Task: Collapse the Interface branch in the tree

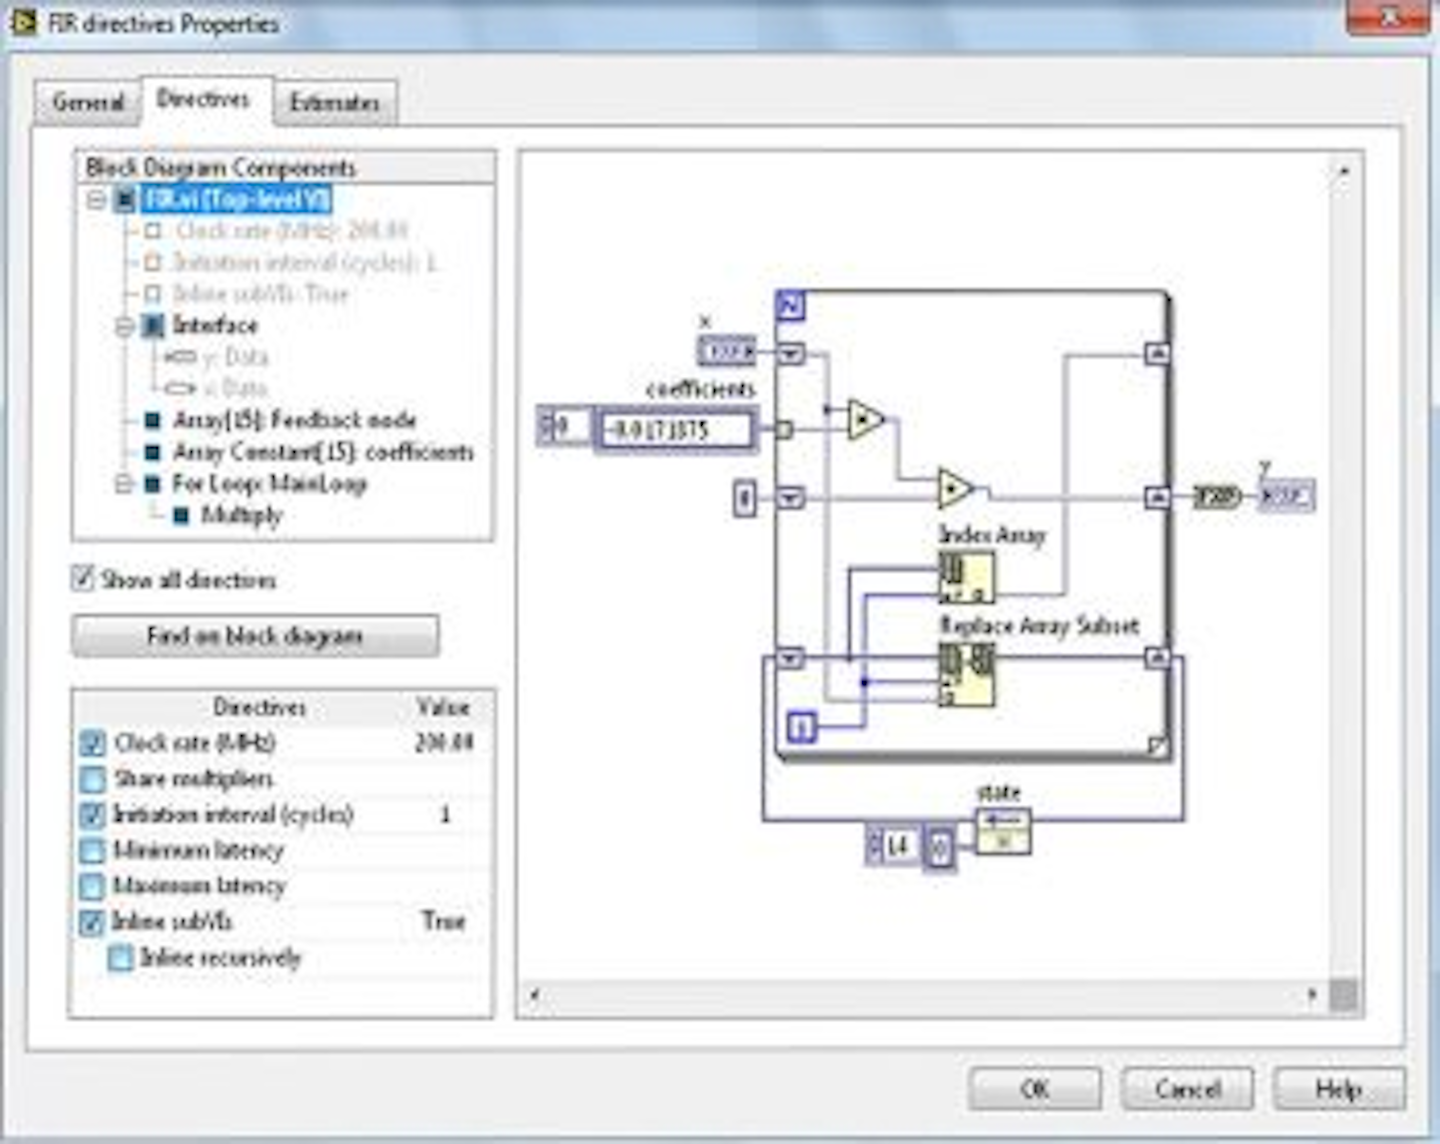Action: (x=124, y=325)
